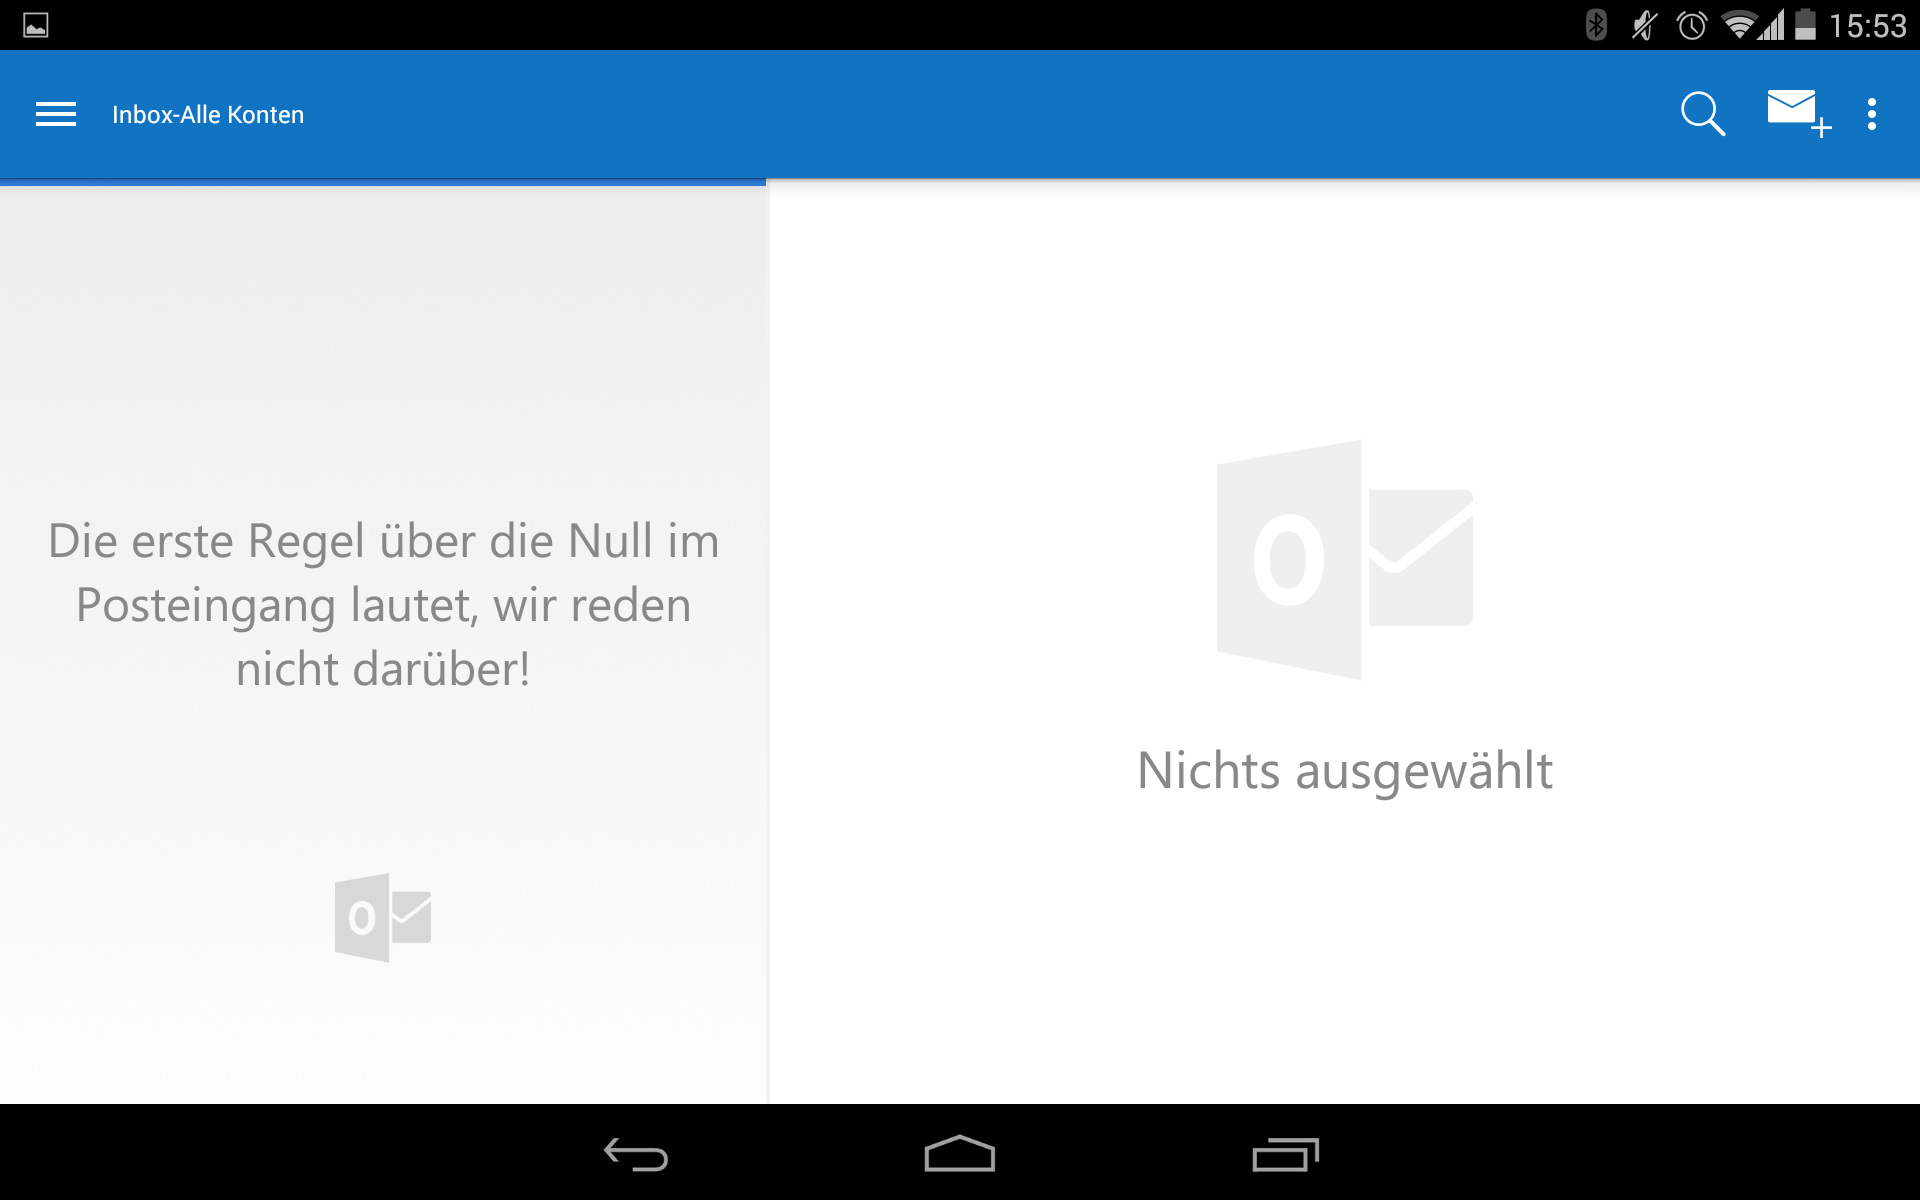Tap the 15:53 clock in status bar

(x=1868, y=25)
